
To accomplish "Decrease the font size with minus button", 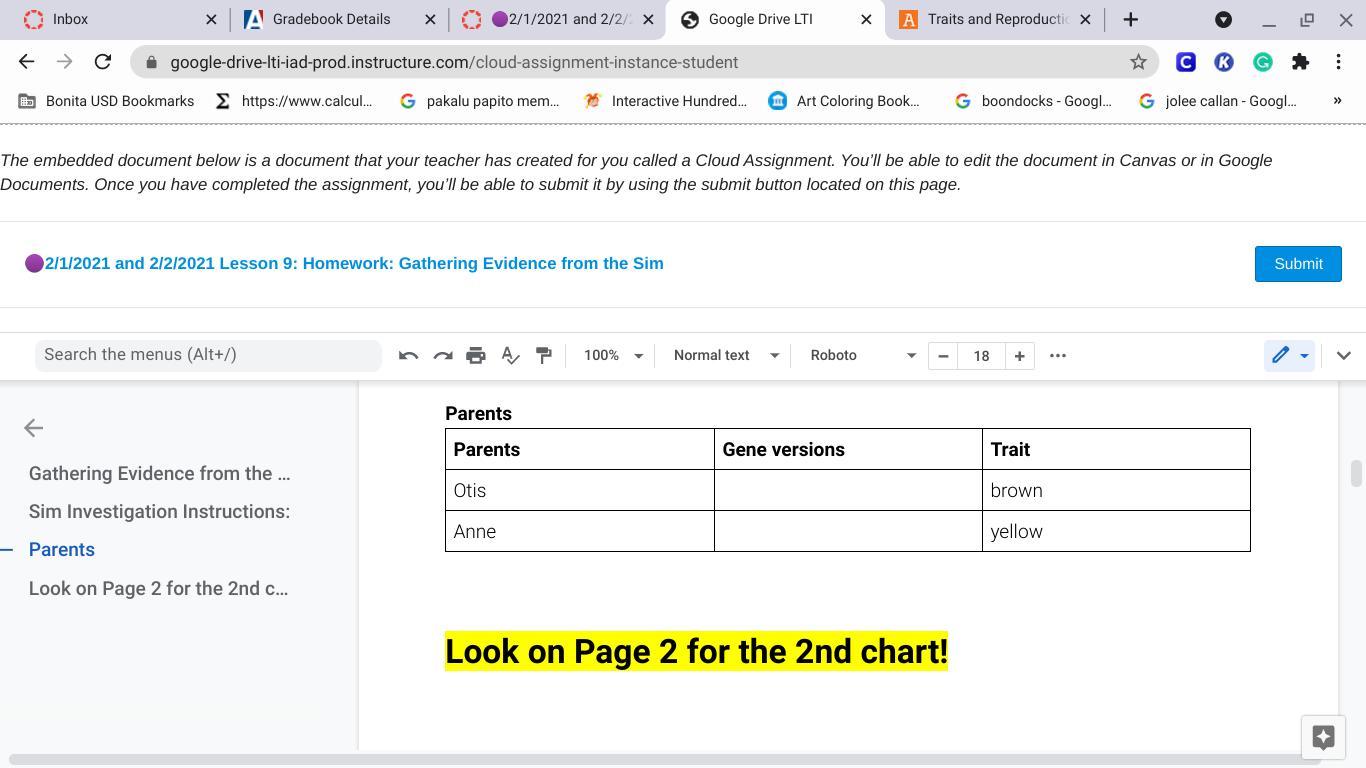I will (x=943, y=355).
